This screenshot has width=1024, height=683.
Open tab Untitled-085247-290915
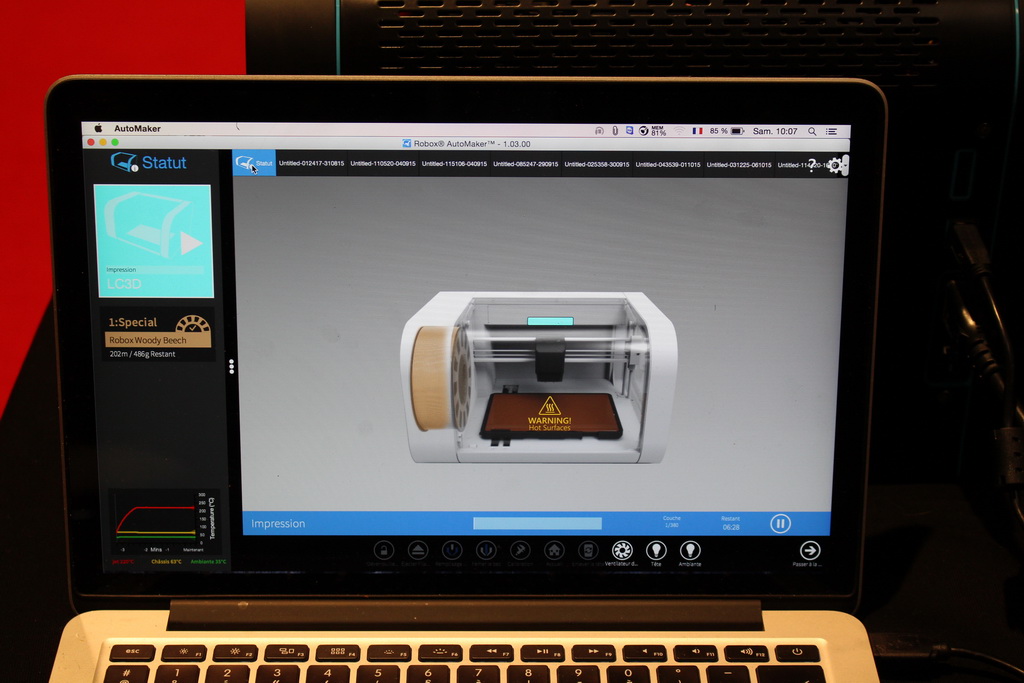526,164
